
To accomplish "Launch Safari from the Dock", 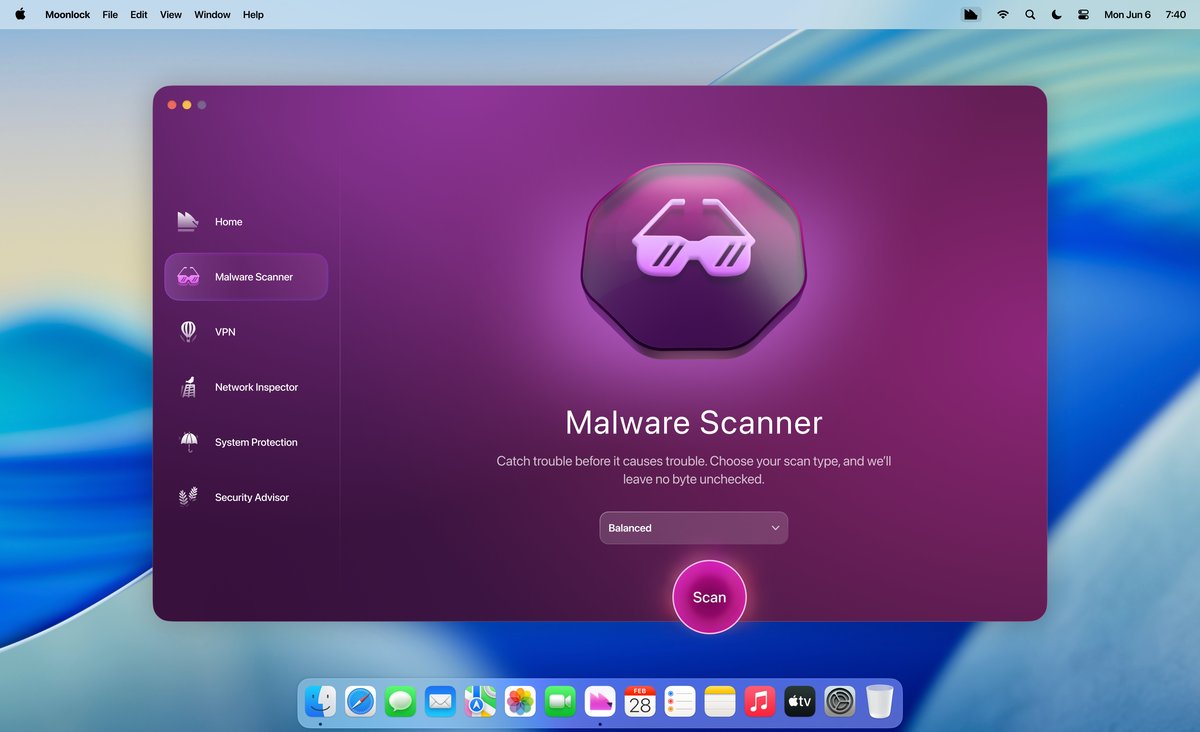I will (360, 702).
